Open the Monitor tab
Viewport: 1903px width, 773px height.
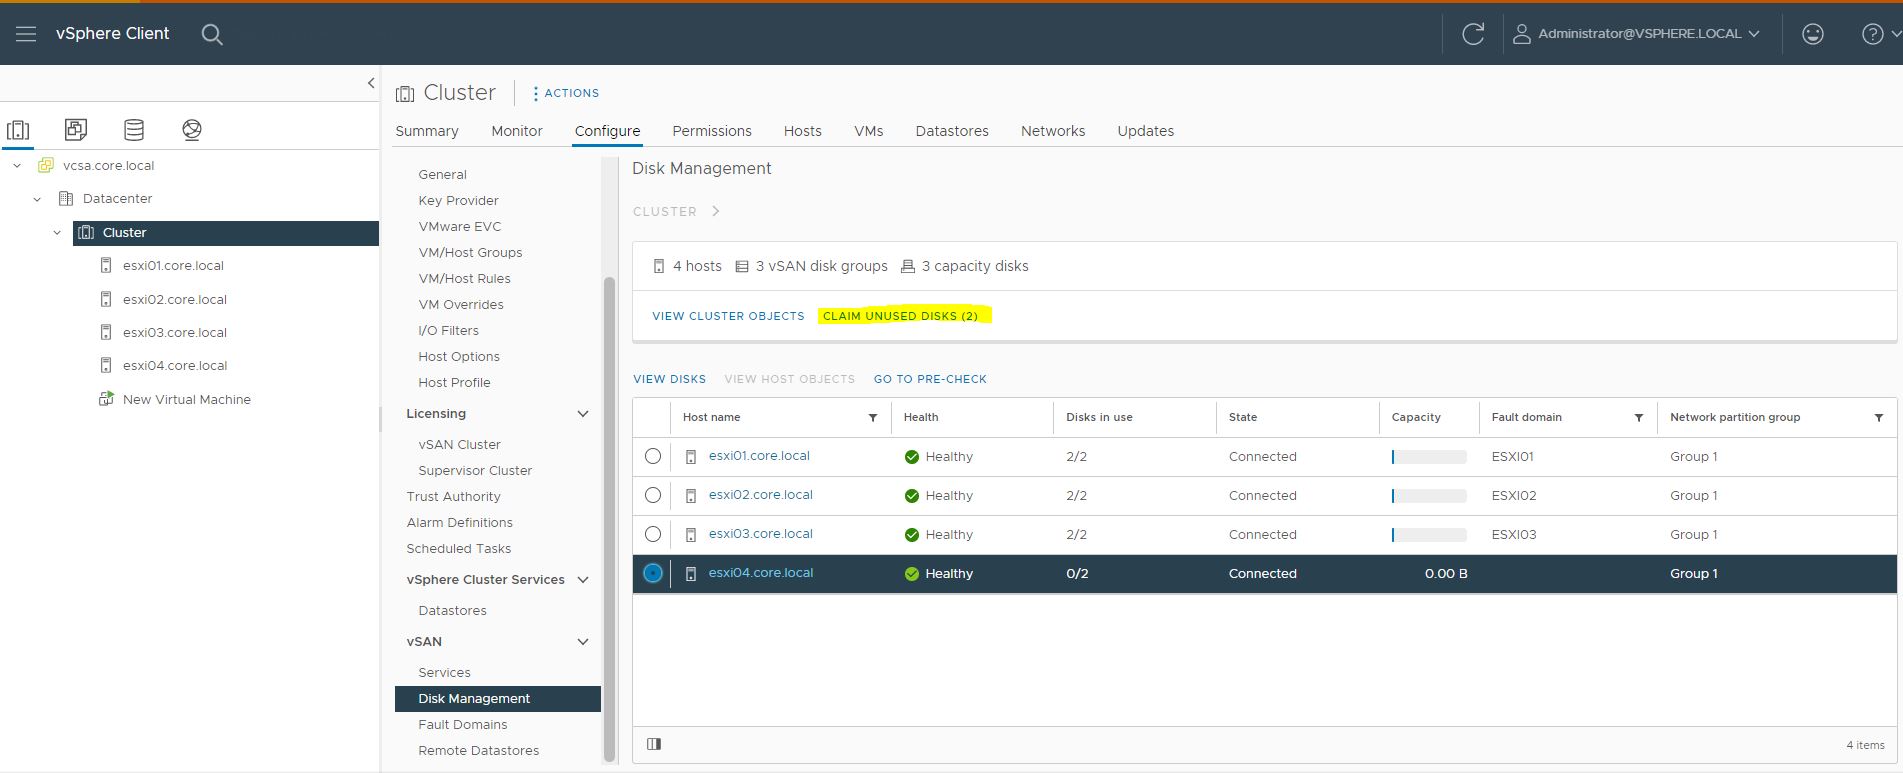tap(517, 131)
